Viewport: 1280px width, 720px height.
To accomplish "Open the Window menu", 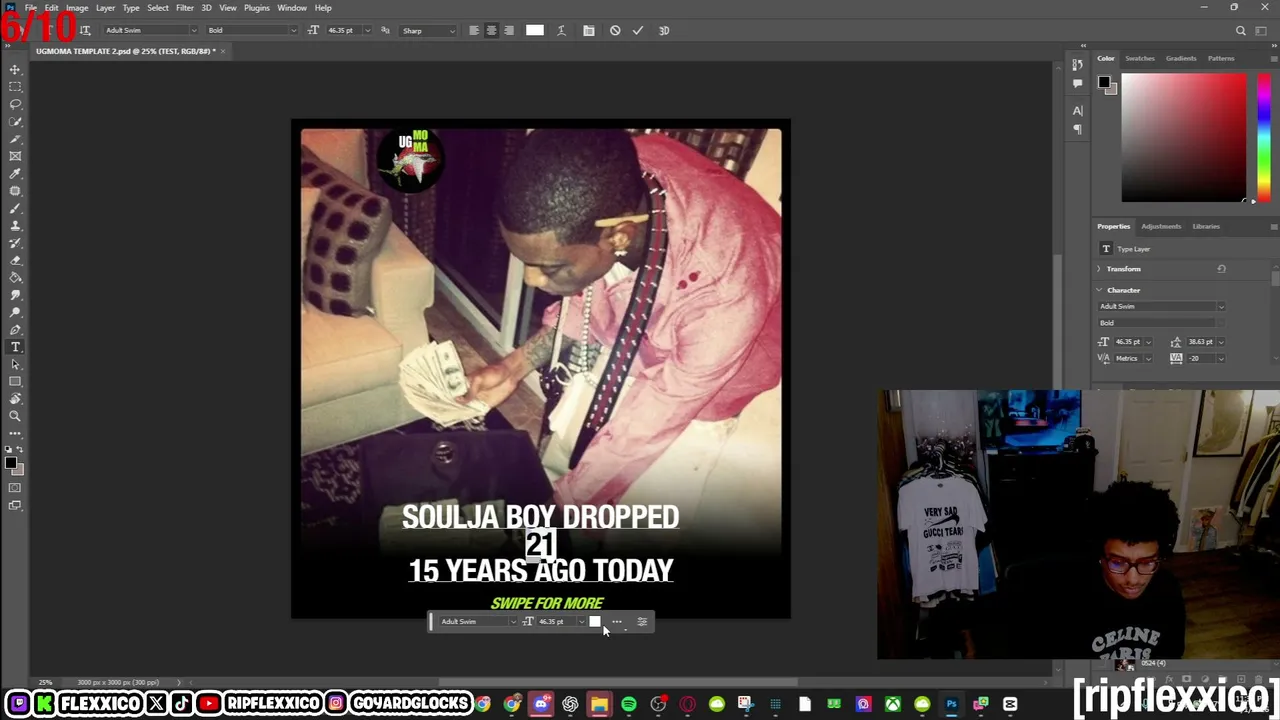I will 292,8.
